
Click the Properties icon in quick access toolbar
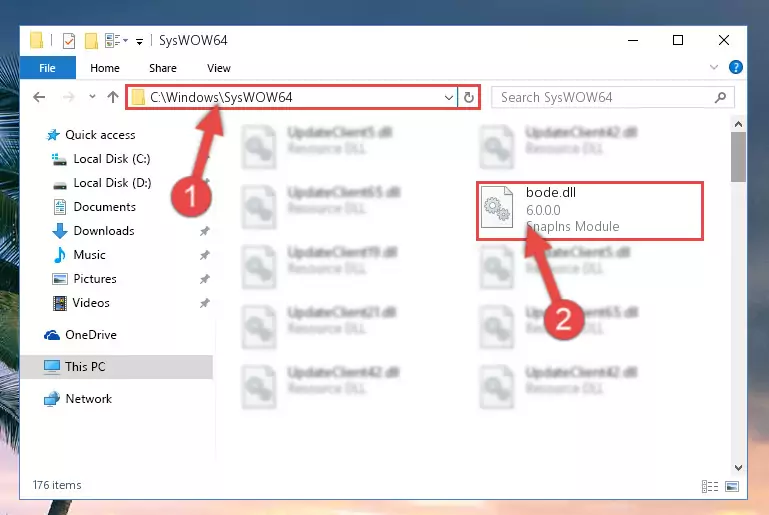click(x=69, y=41)
